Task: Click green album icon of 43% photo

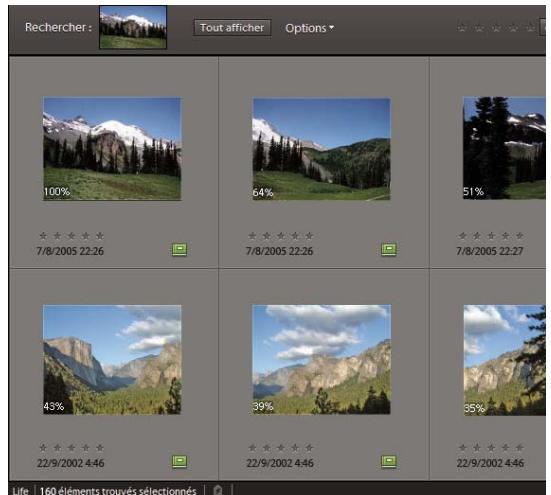Action: (180, 461)
